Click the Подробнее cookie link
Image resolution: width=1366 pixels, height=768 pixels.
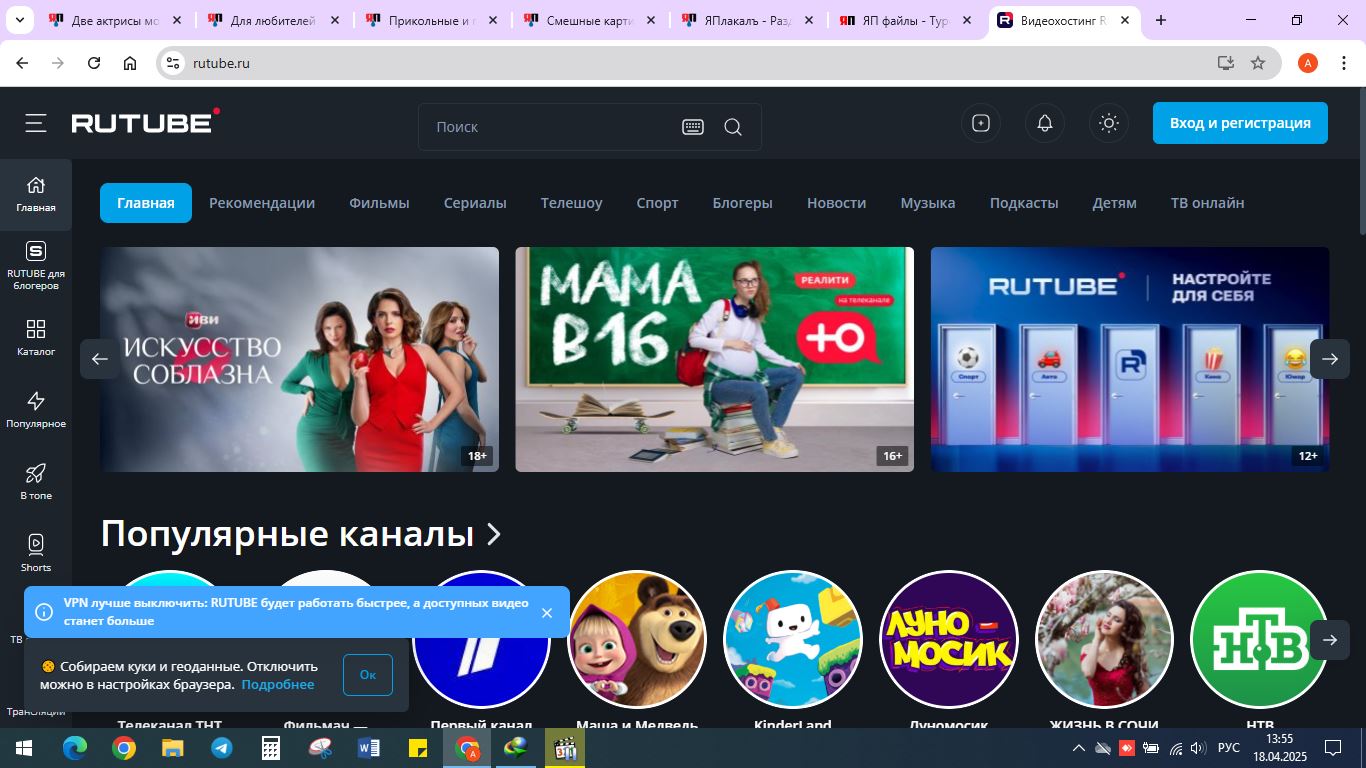[278, 685]
